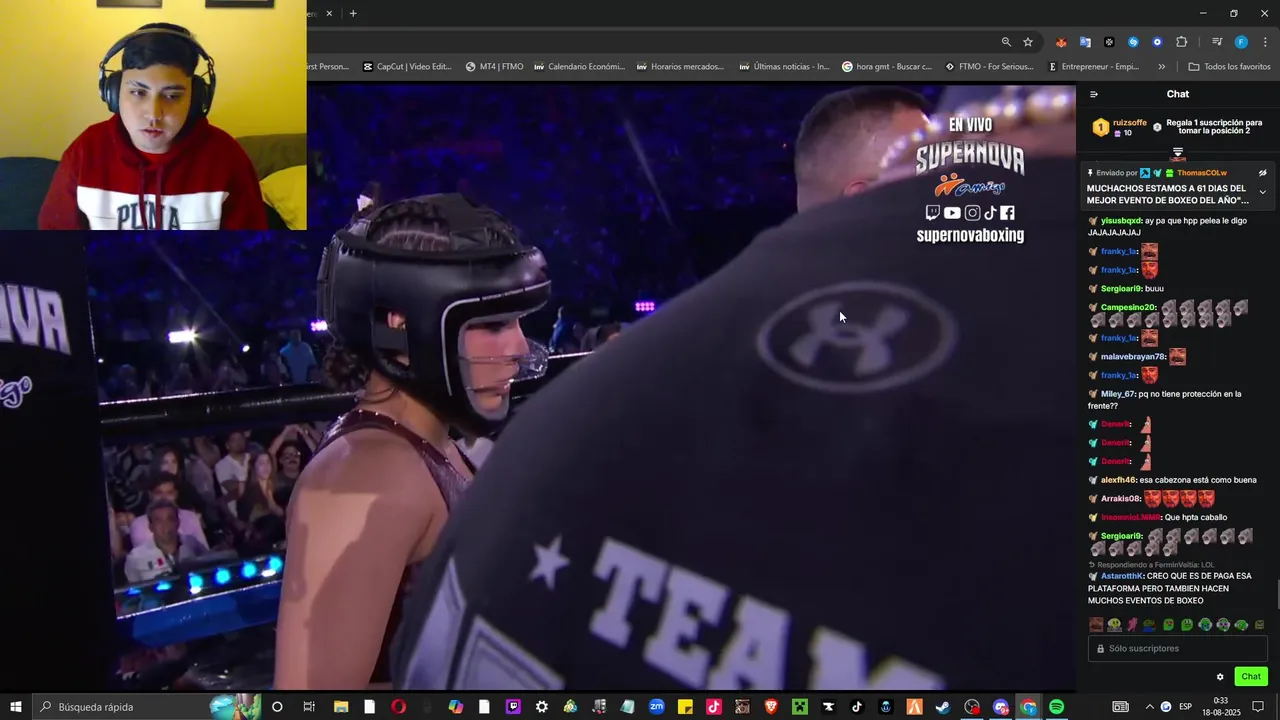
Task: Open the Últimas noticias bookmark
Action: (x=784, y=67)
